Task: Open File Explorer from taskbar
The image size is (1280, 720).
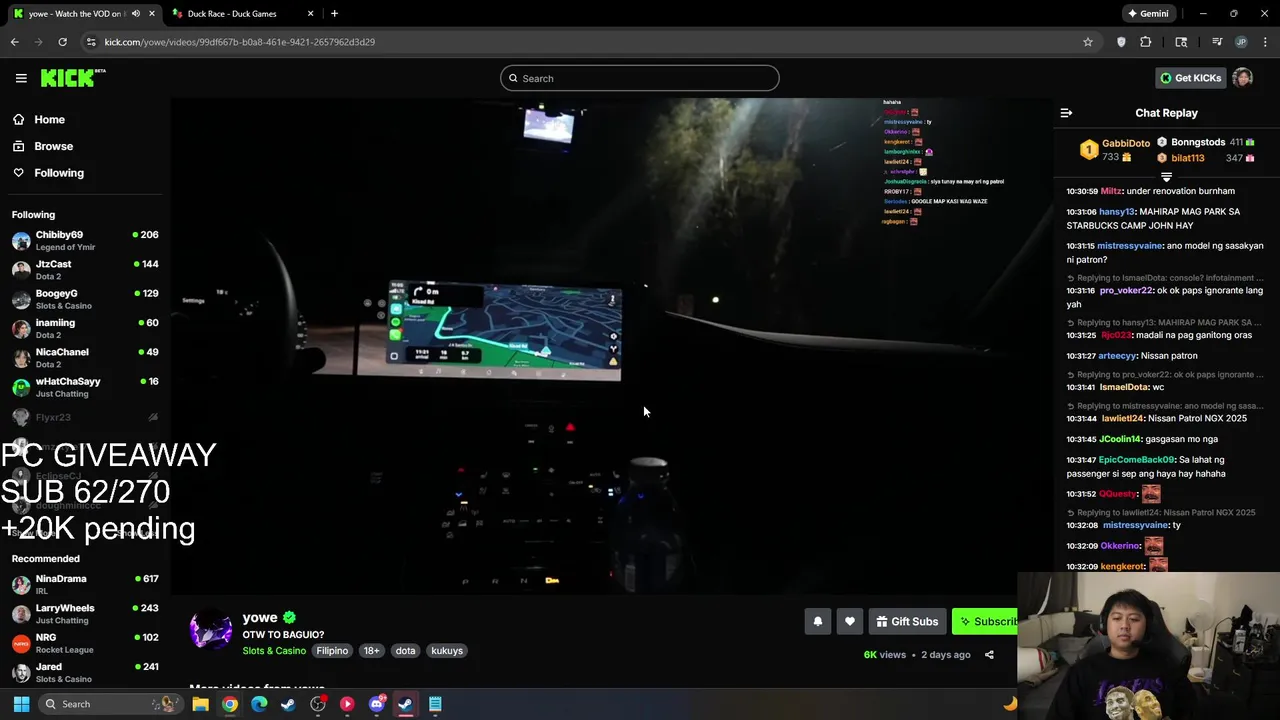Action: point(201,704)
